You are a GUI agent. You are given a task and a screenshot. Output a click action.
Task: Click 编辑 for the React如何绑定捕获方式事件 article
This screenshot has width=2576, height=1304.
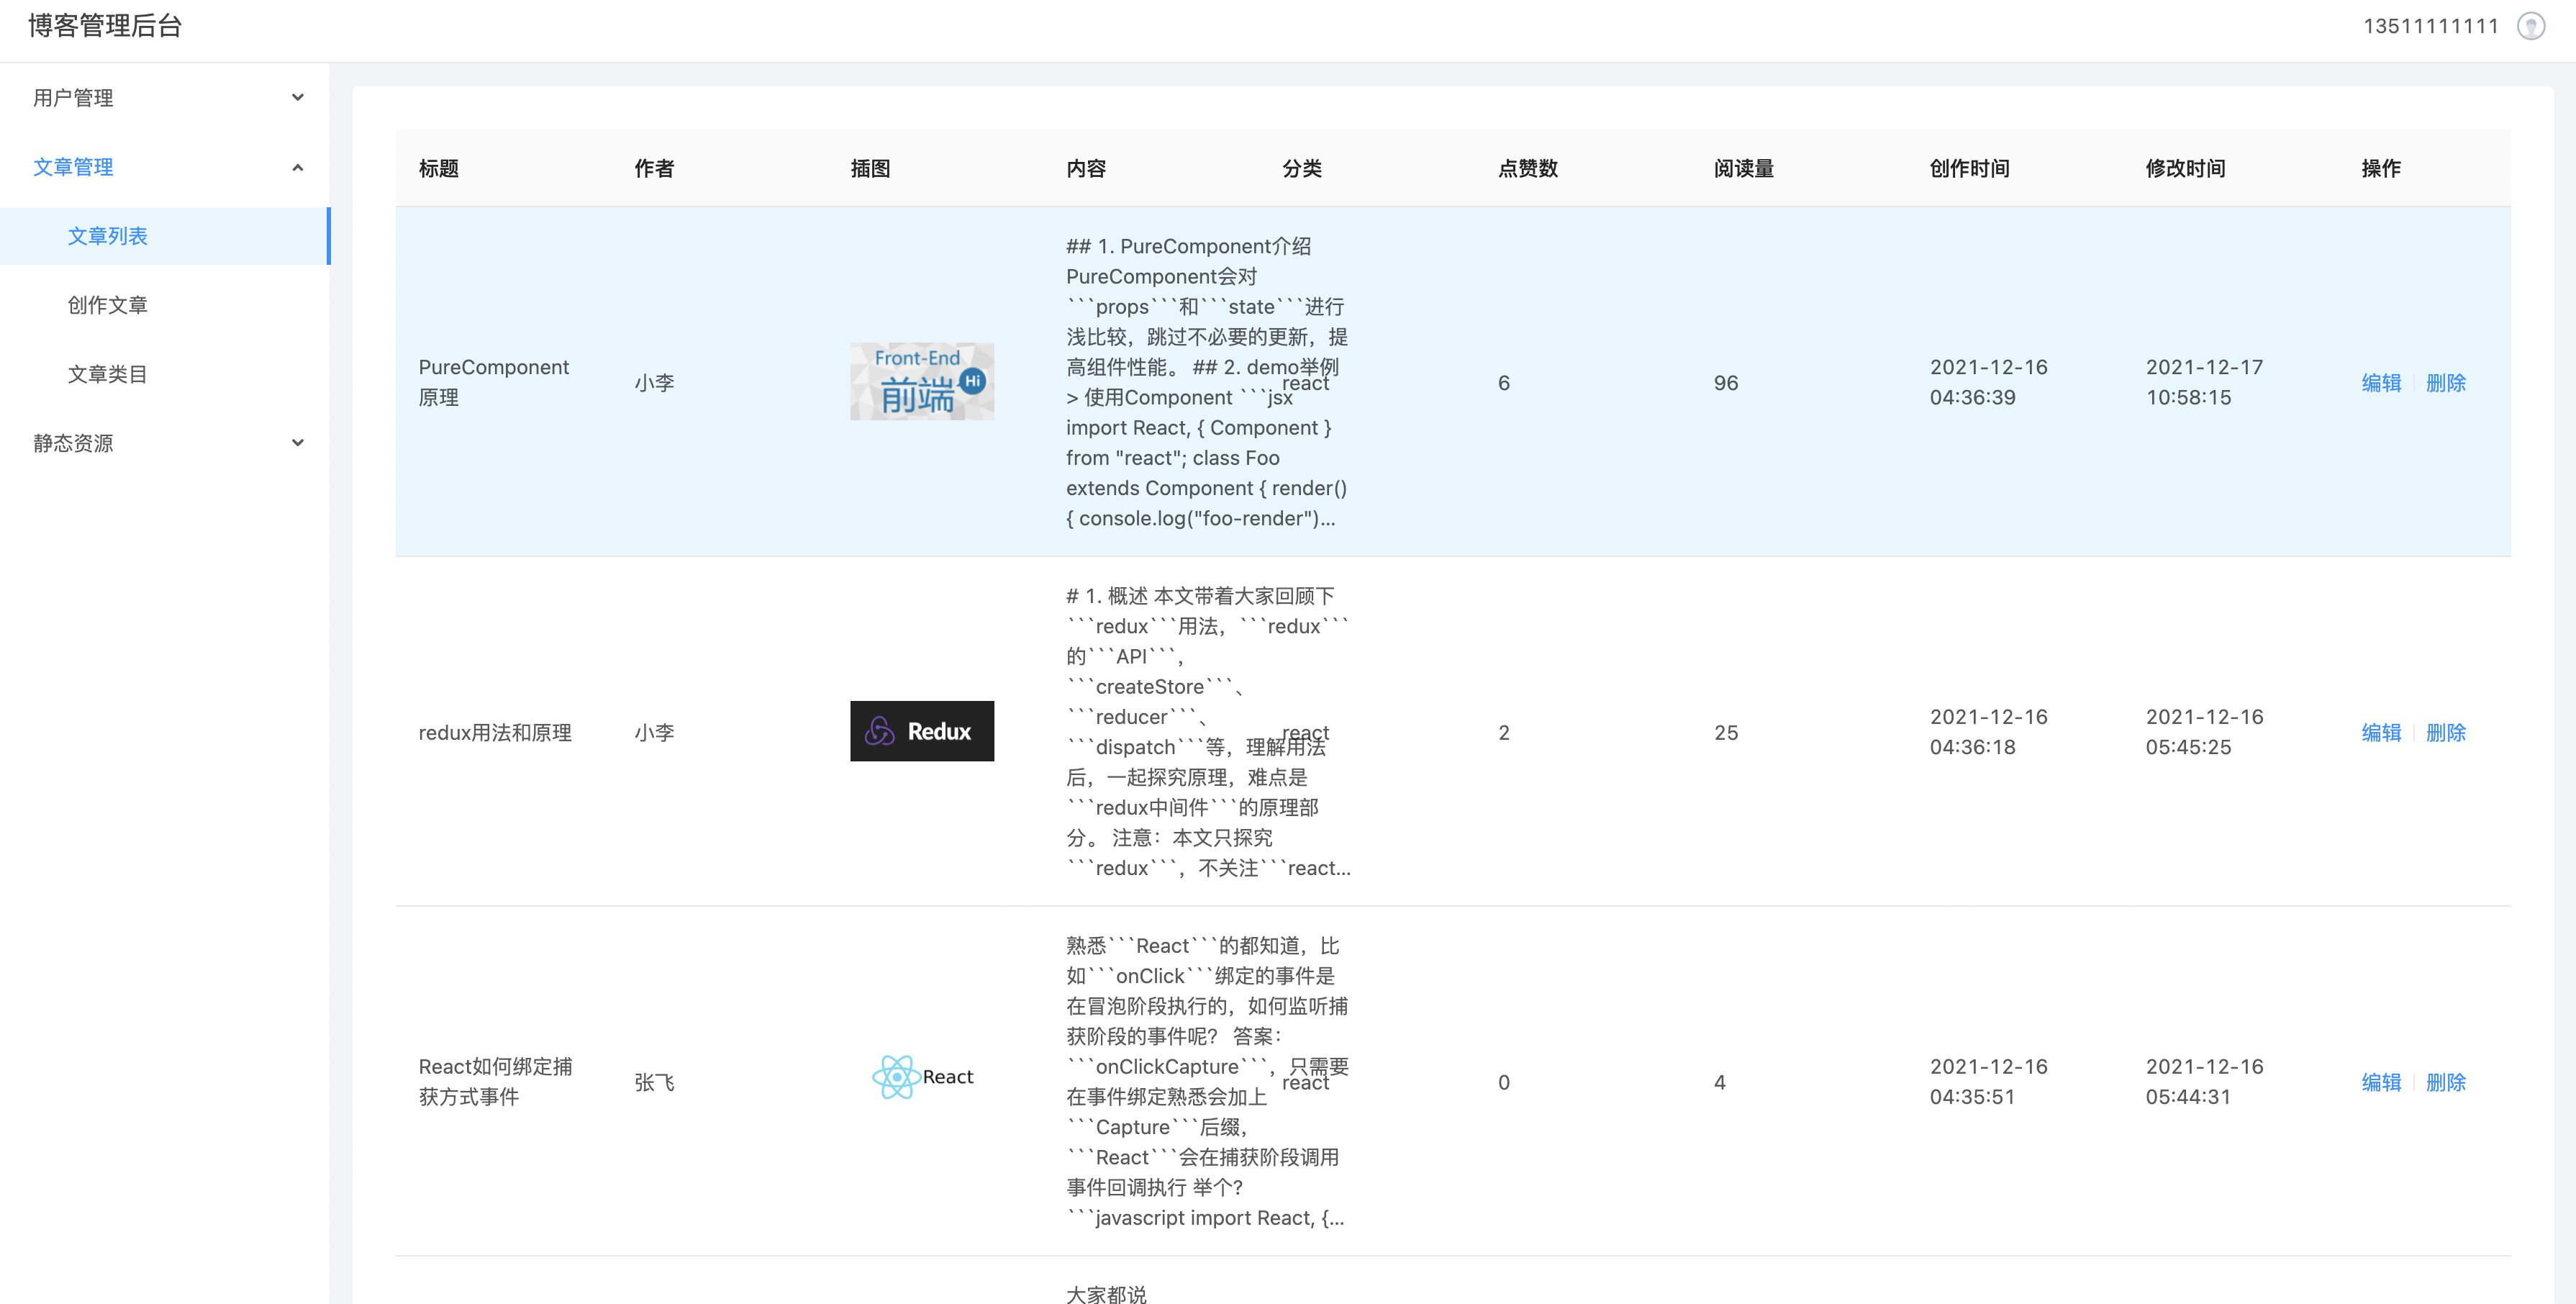(2381, 1082)
